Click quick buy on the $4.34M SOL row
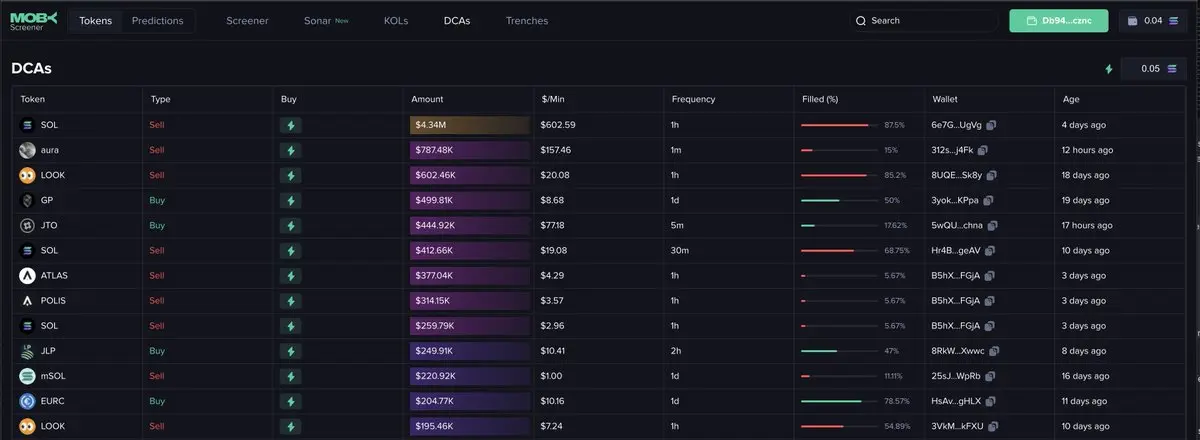 pos(291,125)
